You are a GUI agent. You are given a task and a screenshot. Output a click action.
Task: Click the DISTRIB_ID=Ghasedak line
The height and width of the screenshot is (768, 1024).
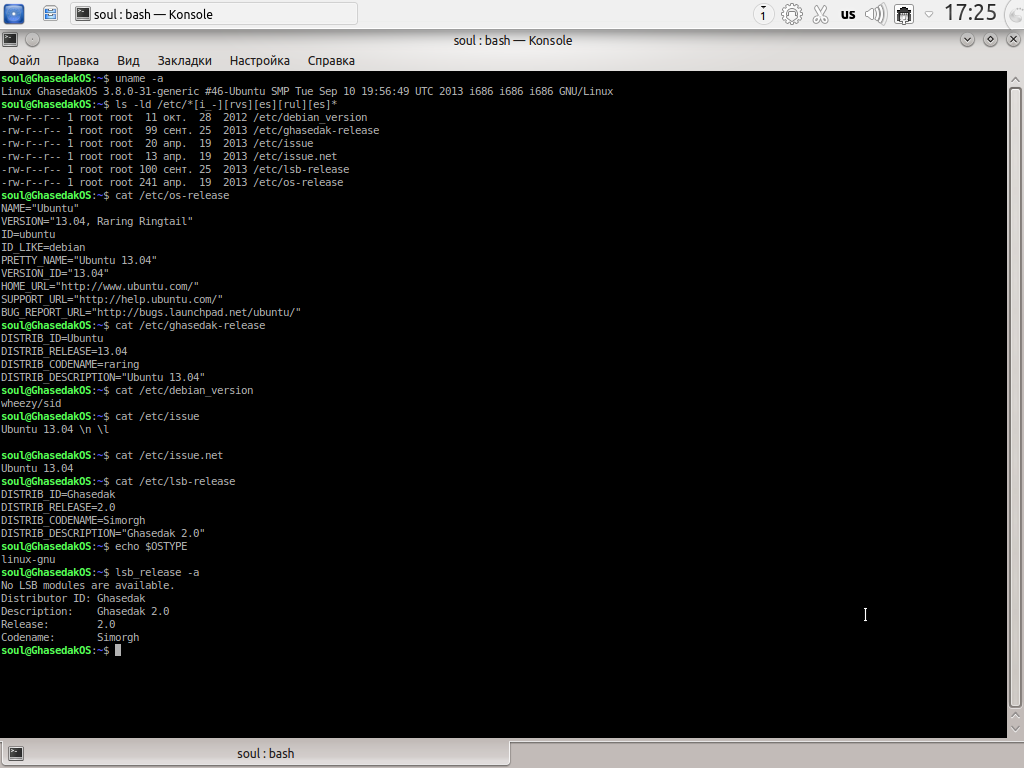point(58,494)
